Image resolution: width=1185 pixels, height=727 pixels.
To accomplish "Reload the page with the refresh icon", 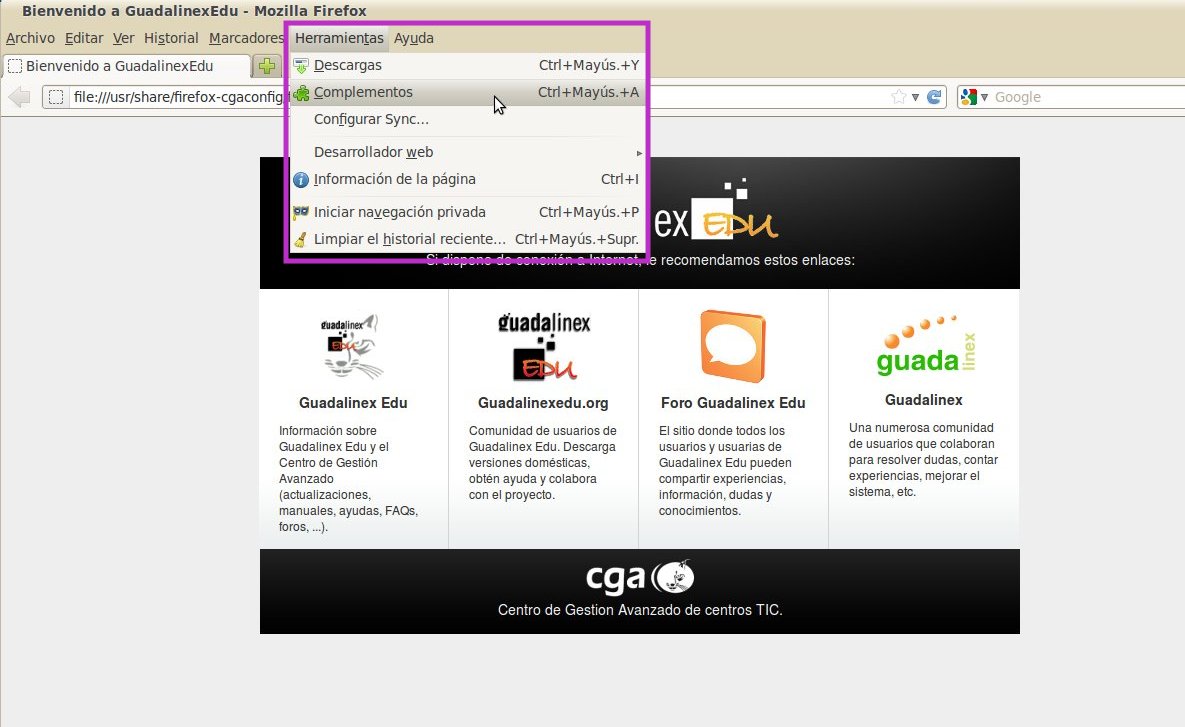I will point(934,97).
